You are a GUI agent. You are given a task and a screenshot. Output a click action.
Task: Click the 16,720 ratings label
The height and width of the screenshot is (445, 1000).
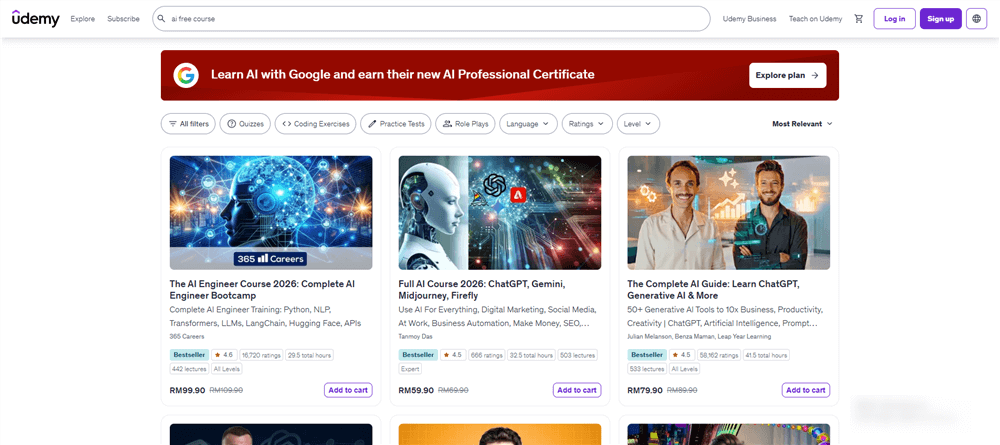pyautogui.click(x=260, y=355)
